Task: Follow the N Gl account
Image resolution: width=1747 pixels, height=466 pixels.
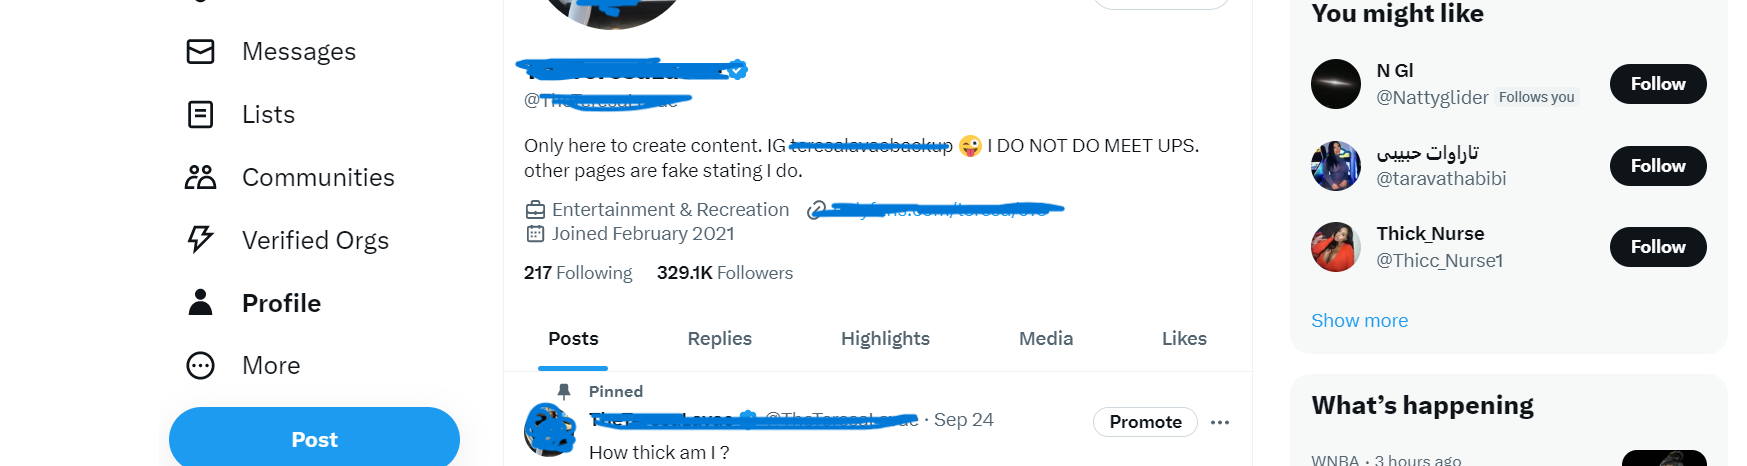Action: click(x=1657, y=84)
